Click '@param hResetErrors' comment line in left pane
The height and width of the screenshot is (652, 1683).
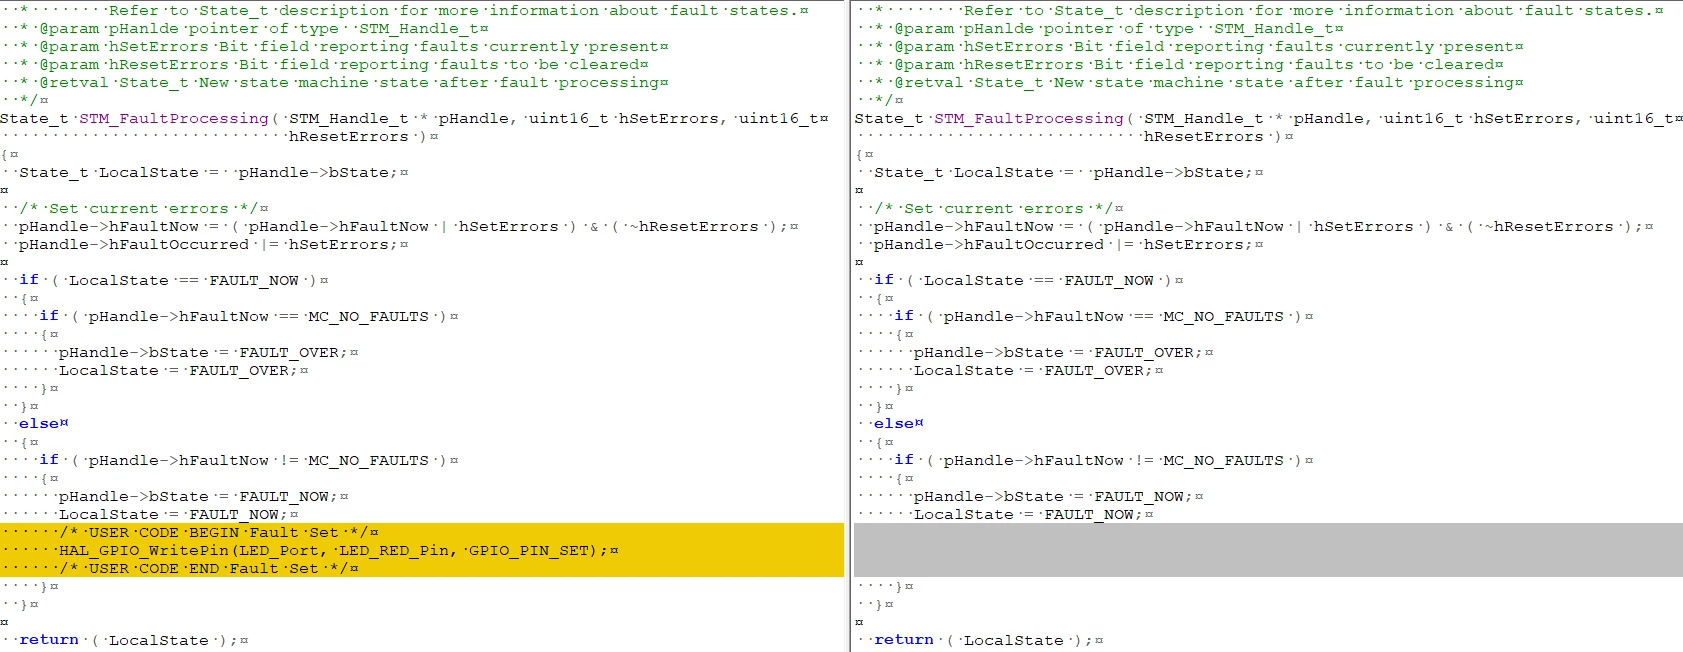(339, 64)
